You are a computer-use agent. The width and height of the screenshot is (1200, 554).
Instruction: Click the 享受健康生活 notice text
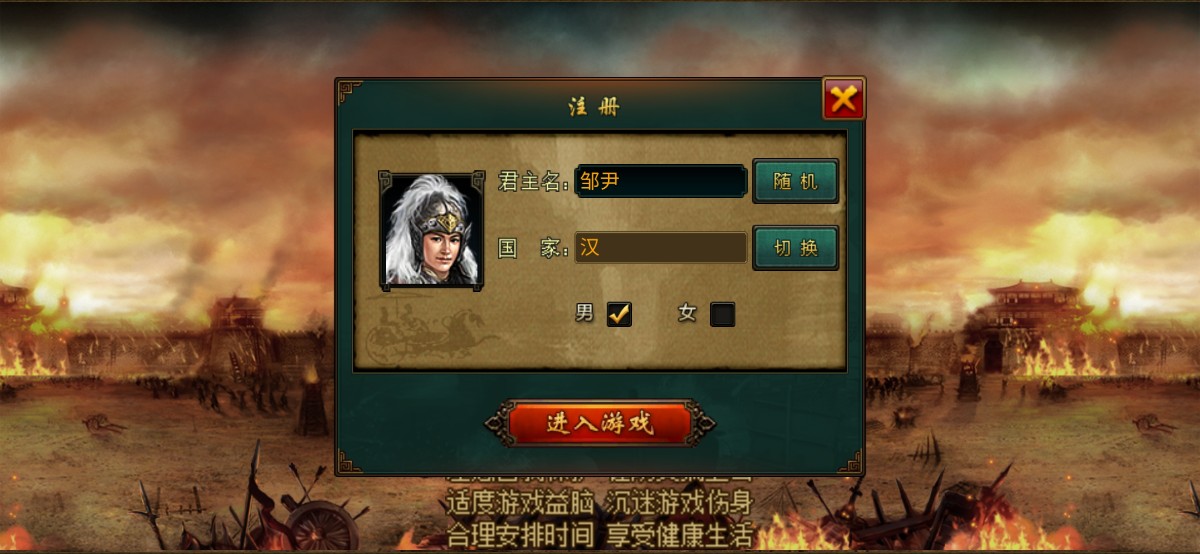pos(677,533)
